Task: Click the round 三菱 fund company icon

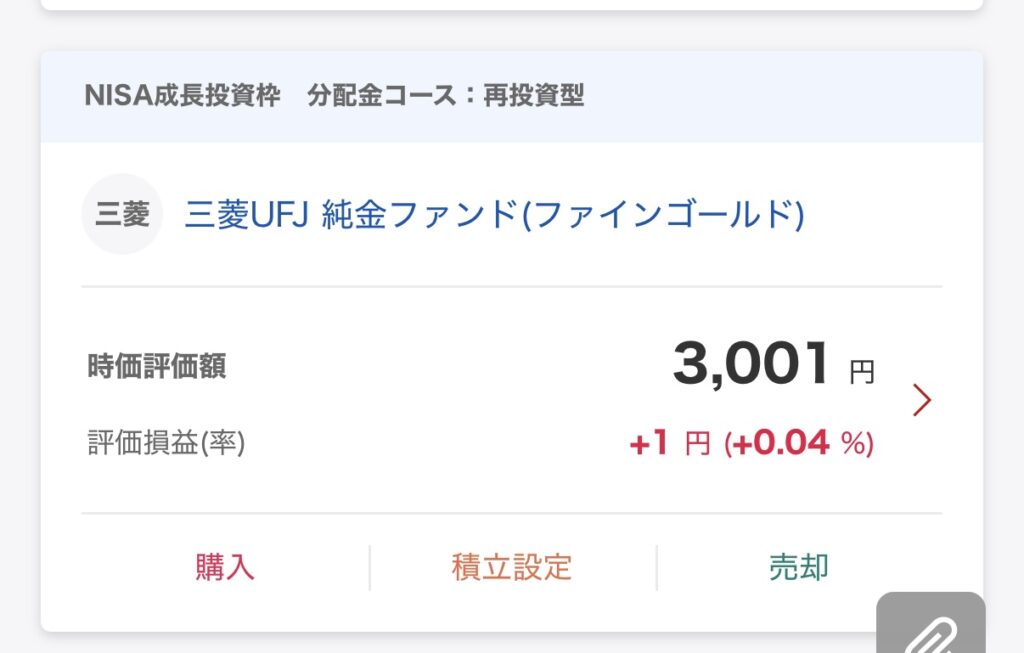Action: pyautogui.click(x=122, y=215)
